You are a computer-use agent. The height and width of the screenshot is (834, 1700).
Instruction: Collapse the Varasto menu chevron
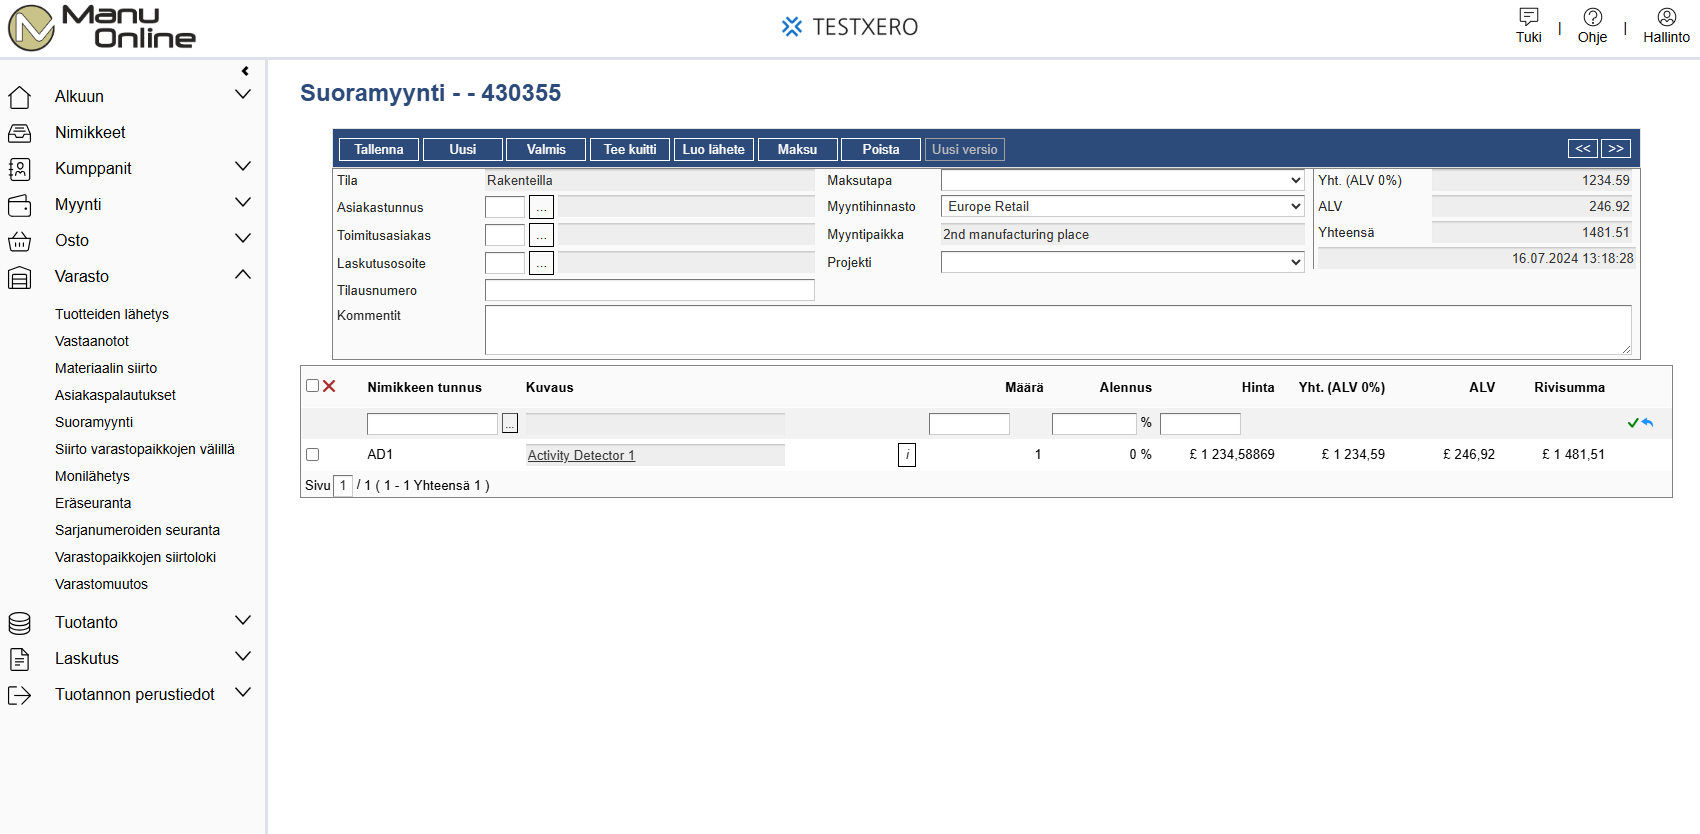(x=242, y=274)
